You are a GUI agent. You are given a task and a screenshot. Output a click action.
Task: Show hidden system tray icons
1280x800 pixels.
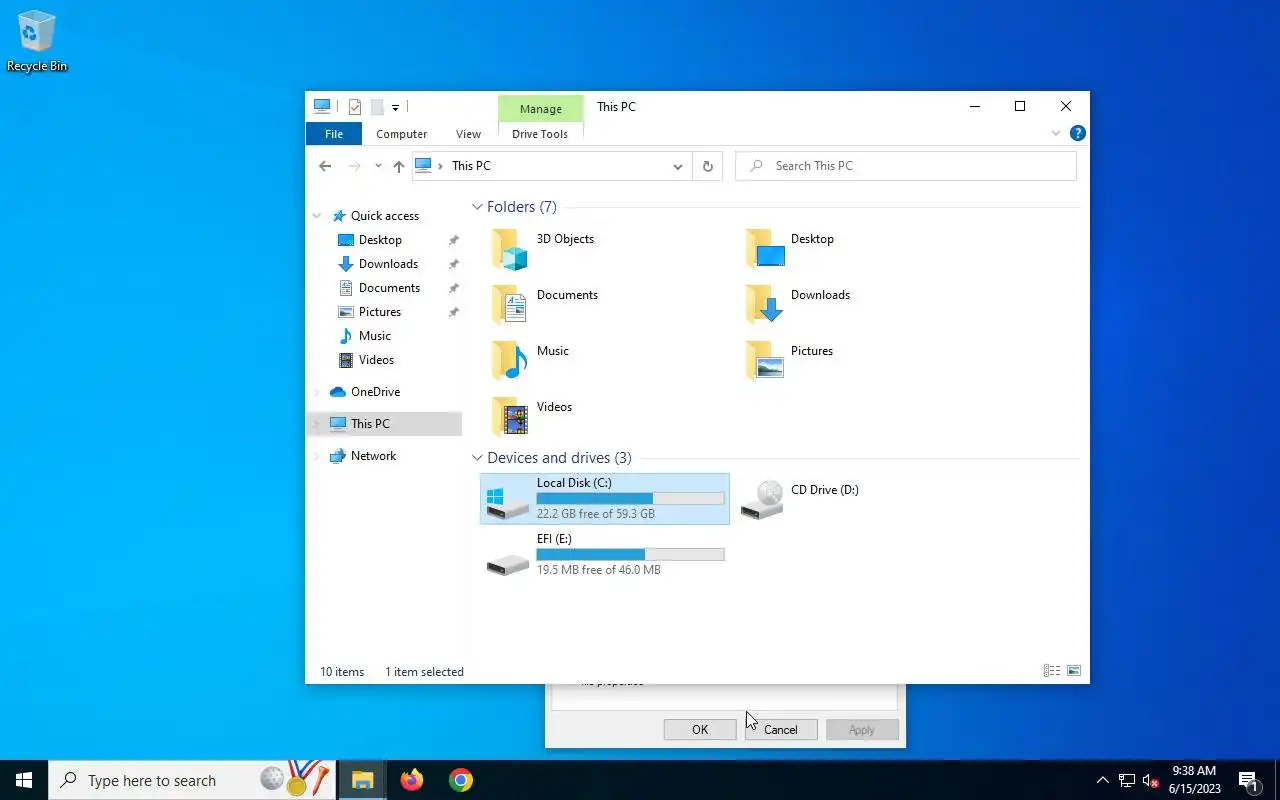(1102, 780)
